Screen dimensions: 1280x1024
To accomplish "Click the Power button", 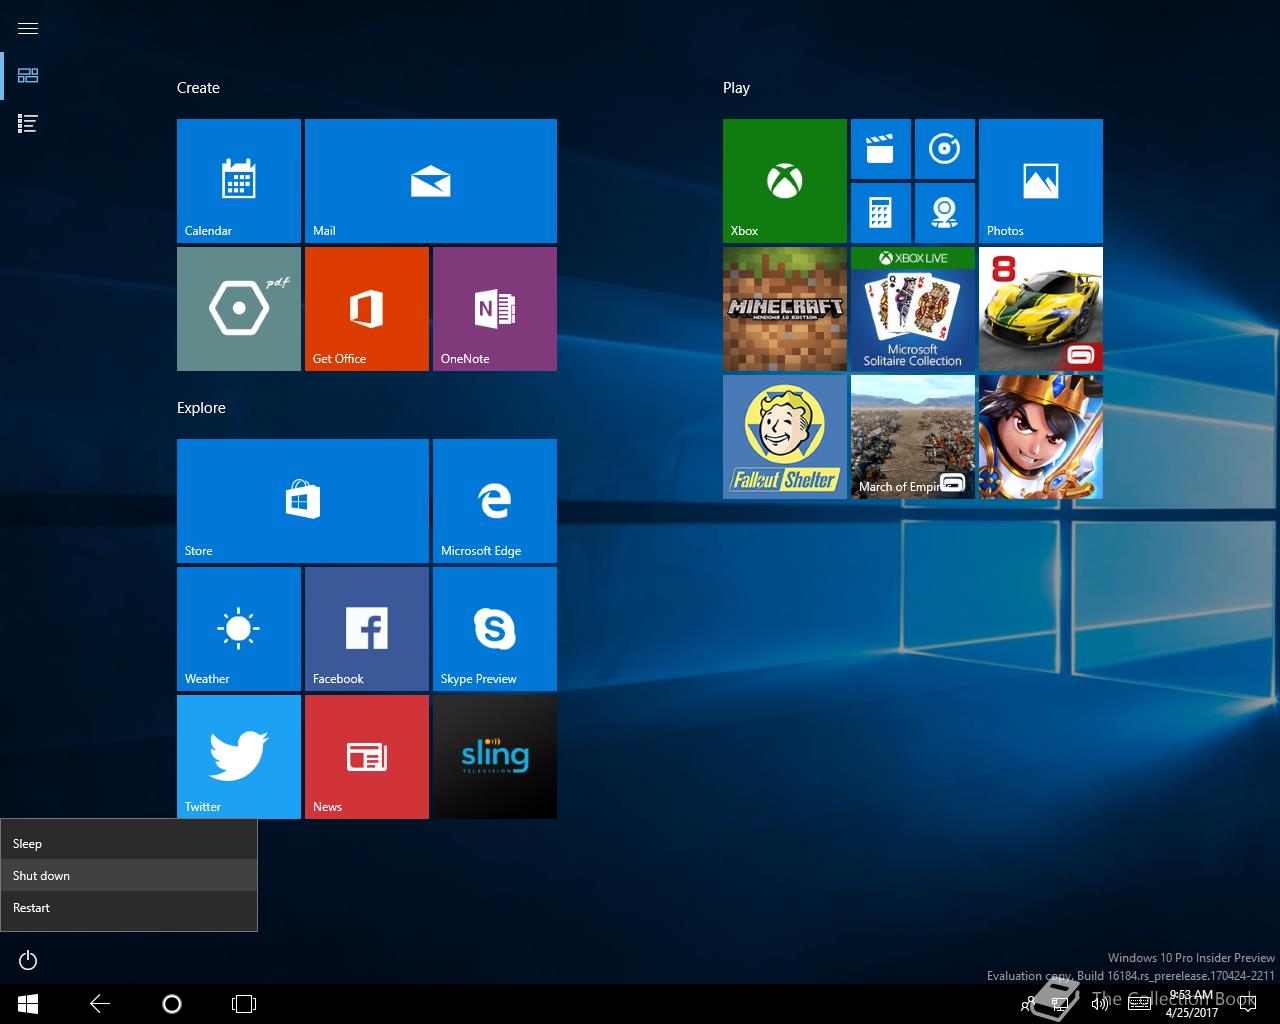I will click(x=28, y=961).
